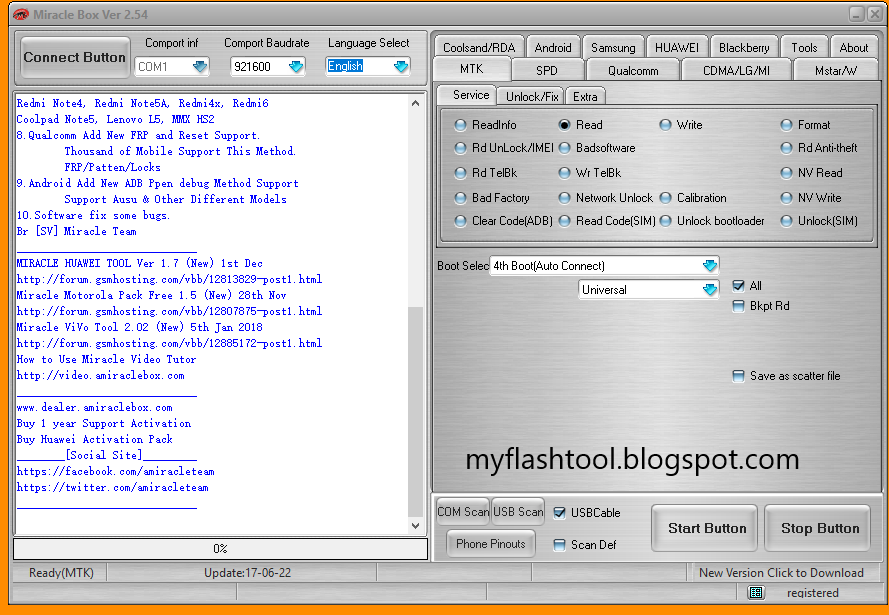889x615 pixels.
Task: Select the Rd UnLock/IMEI radio option
Action: 504,148
